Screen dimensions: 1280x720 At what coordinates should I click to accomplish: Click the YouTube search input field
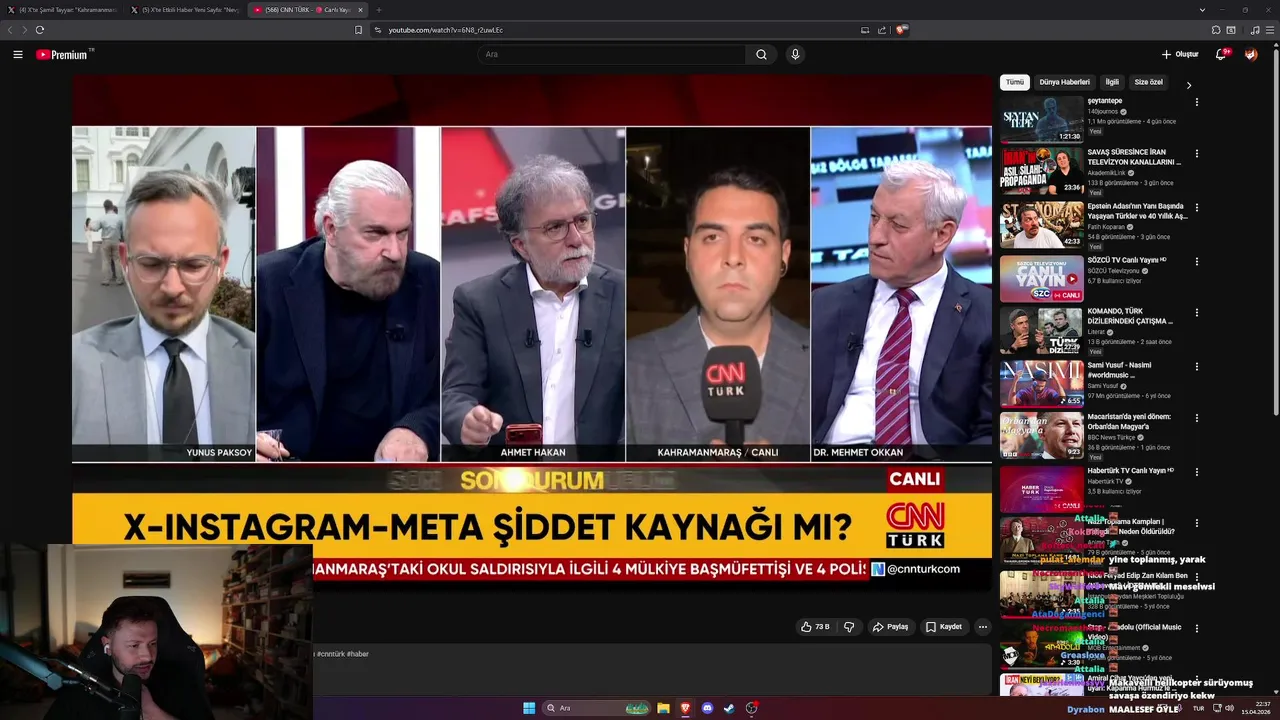tap(610, 54)
